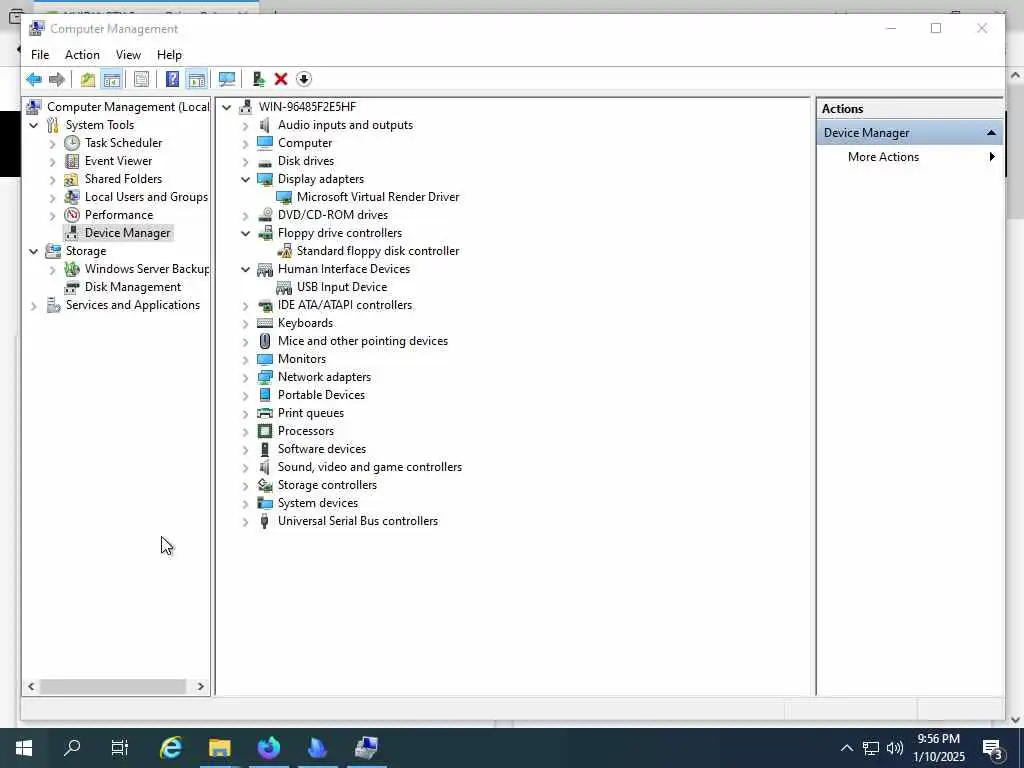The width and height of the screenshot is (1024, 768).
Task: Click the blue Help toolbar icon
Action: 172,80
